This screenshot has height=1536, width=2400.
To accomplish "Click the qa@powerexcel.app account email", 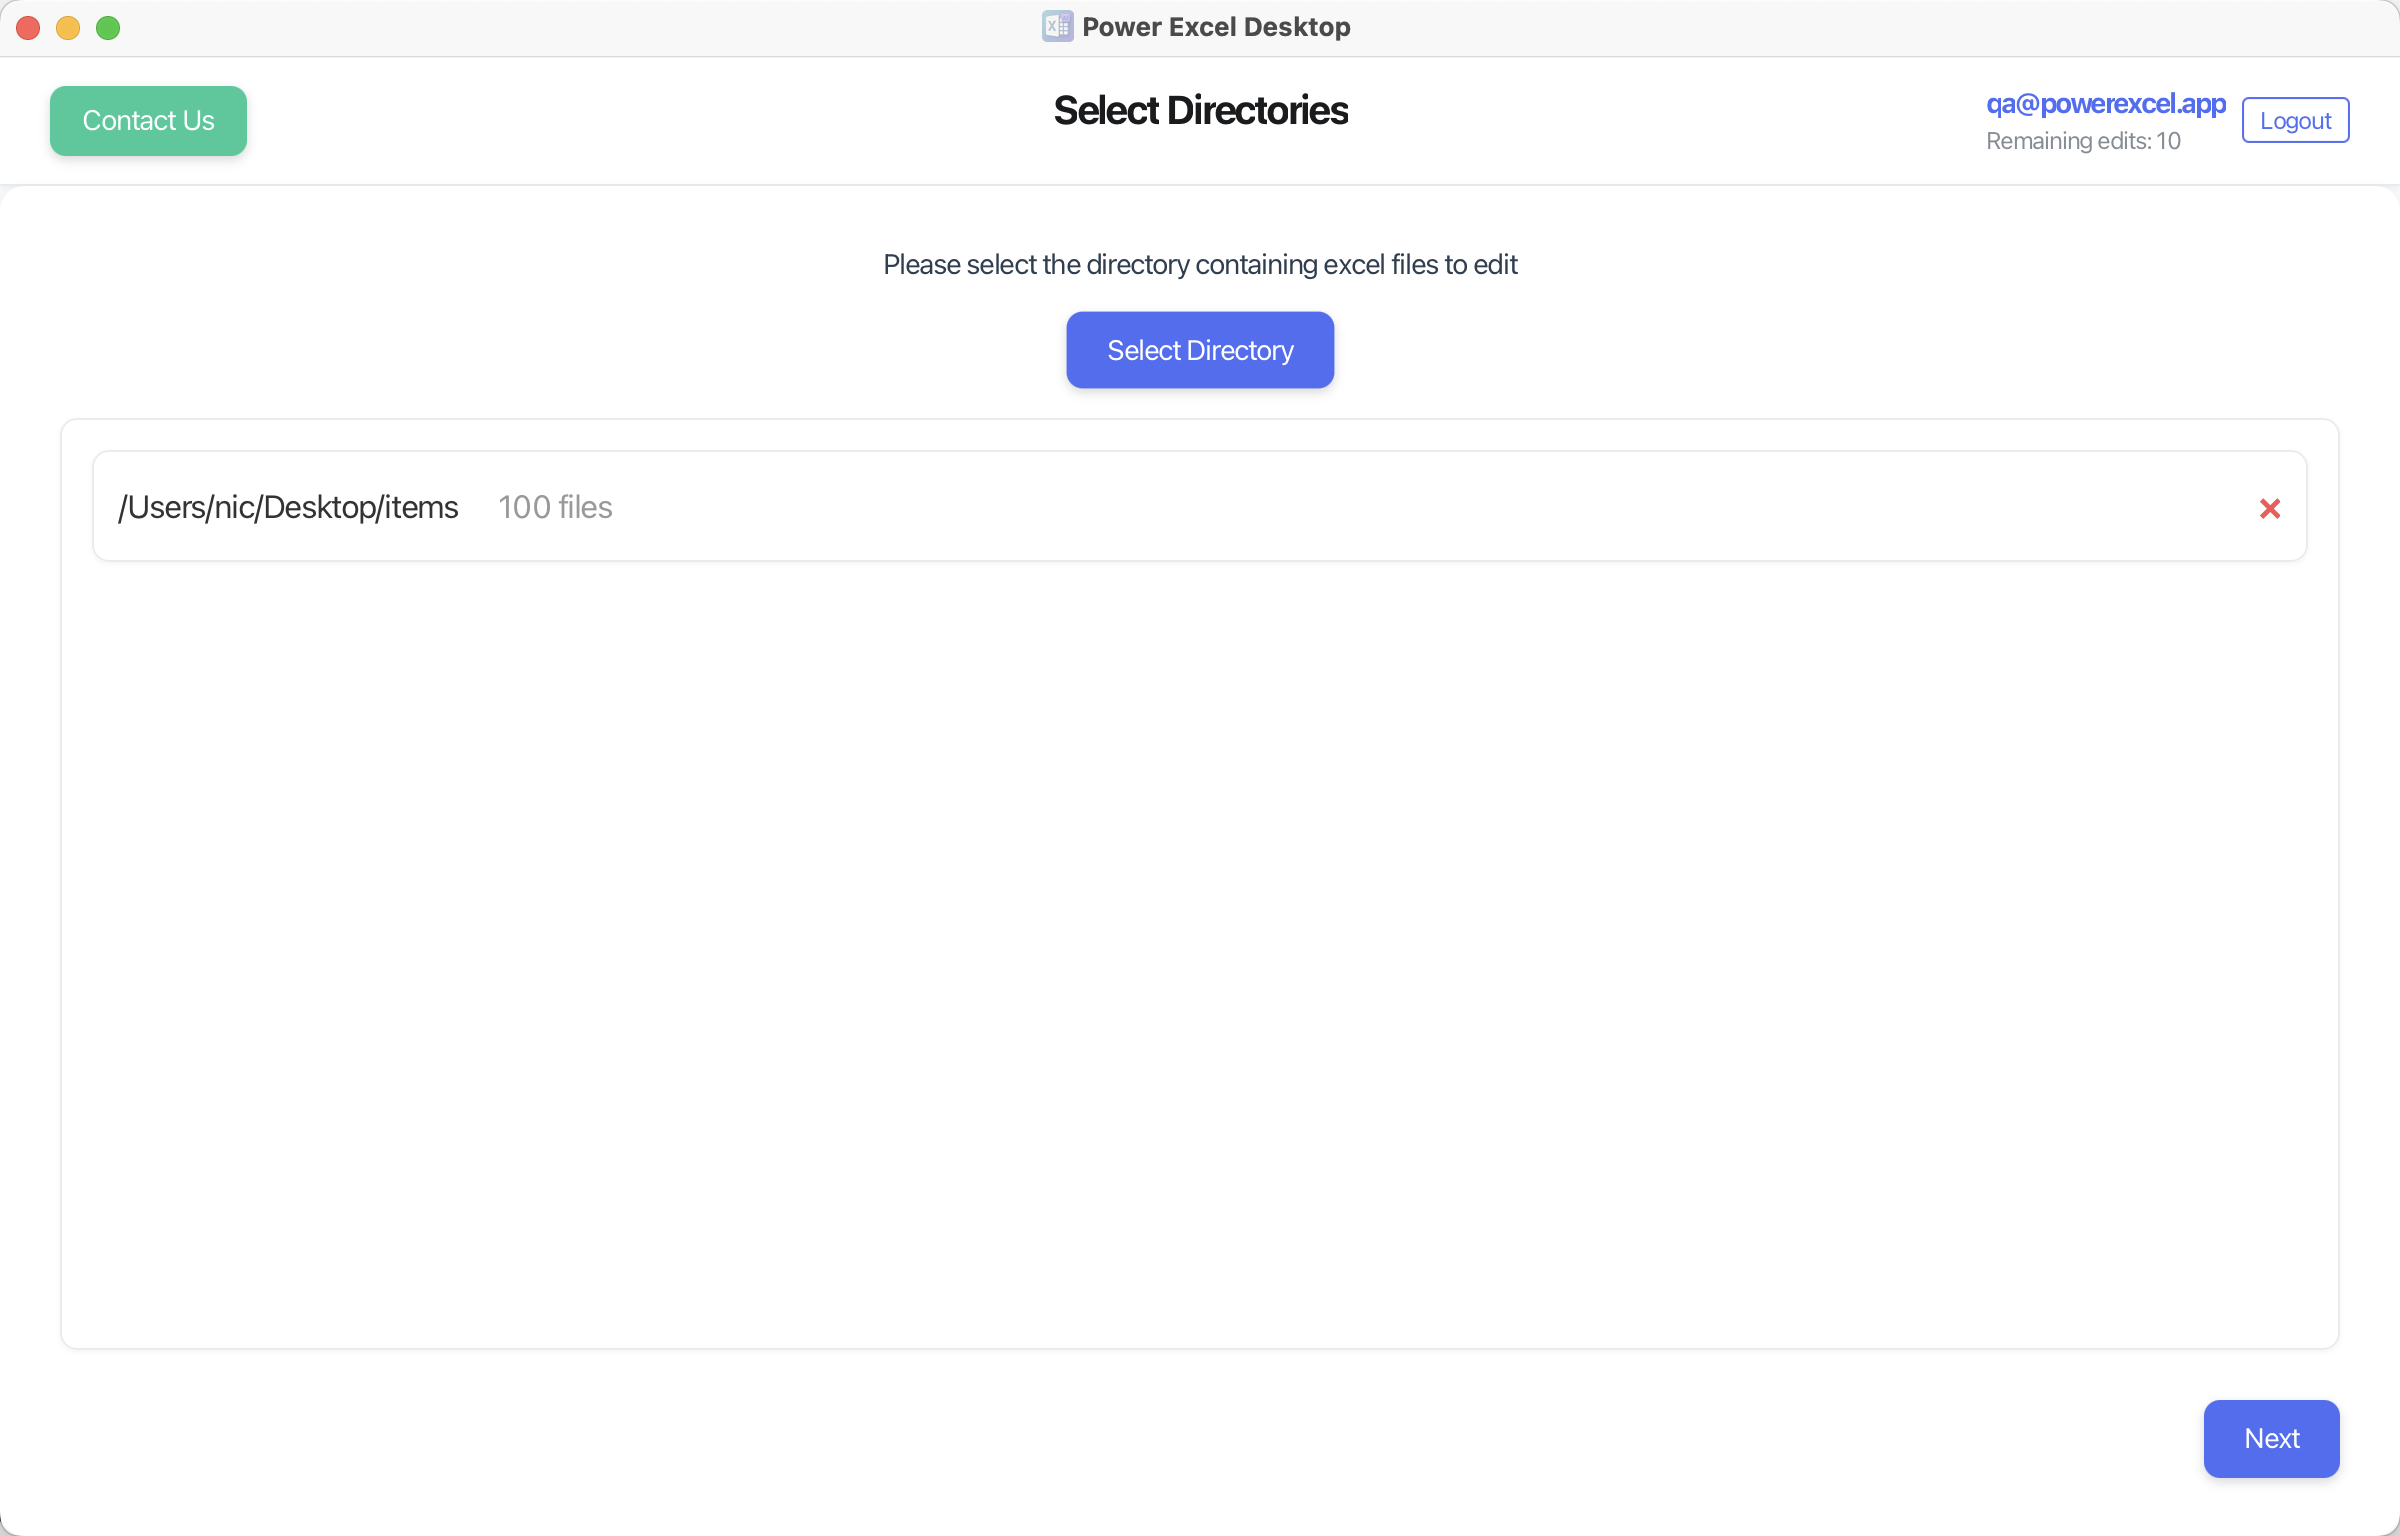I will [2105, 104].
